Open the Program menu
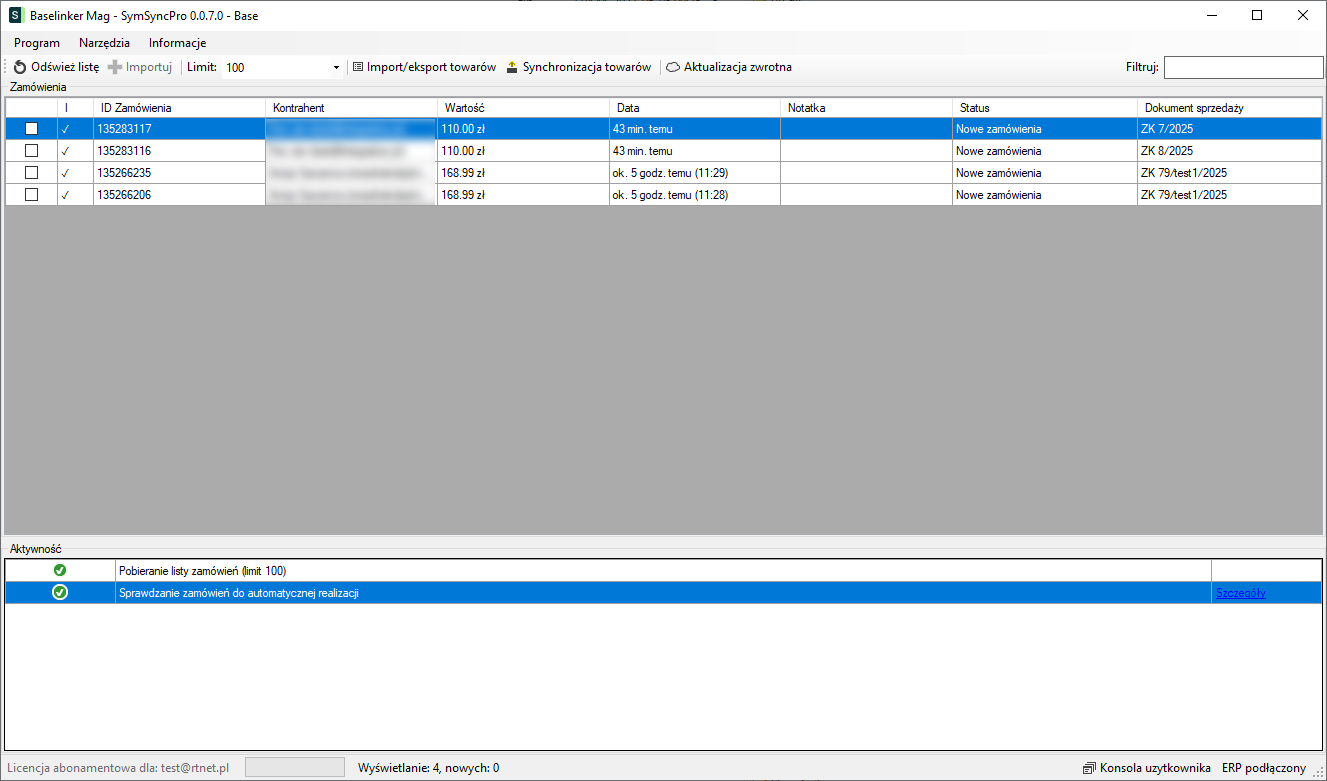 coord(37,43)
